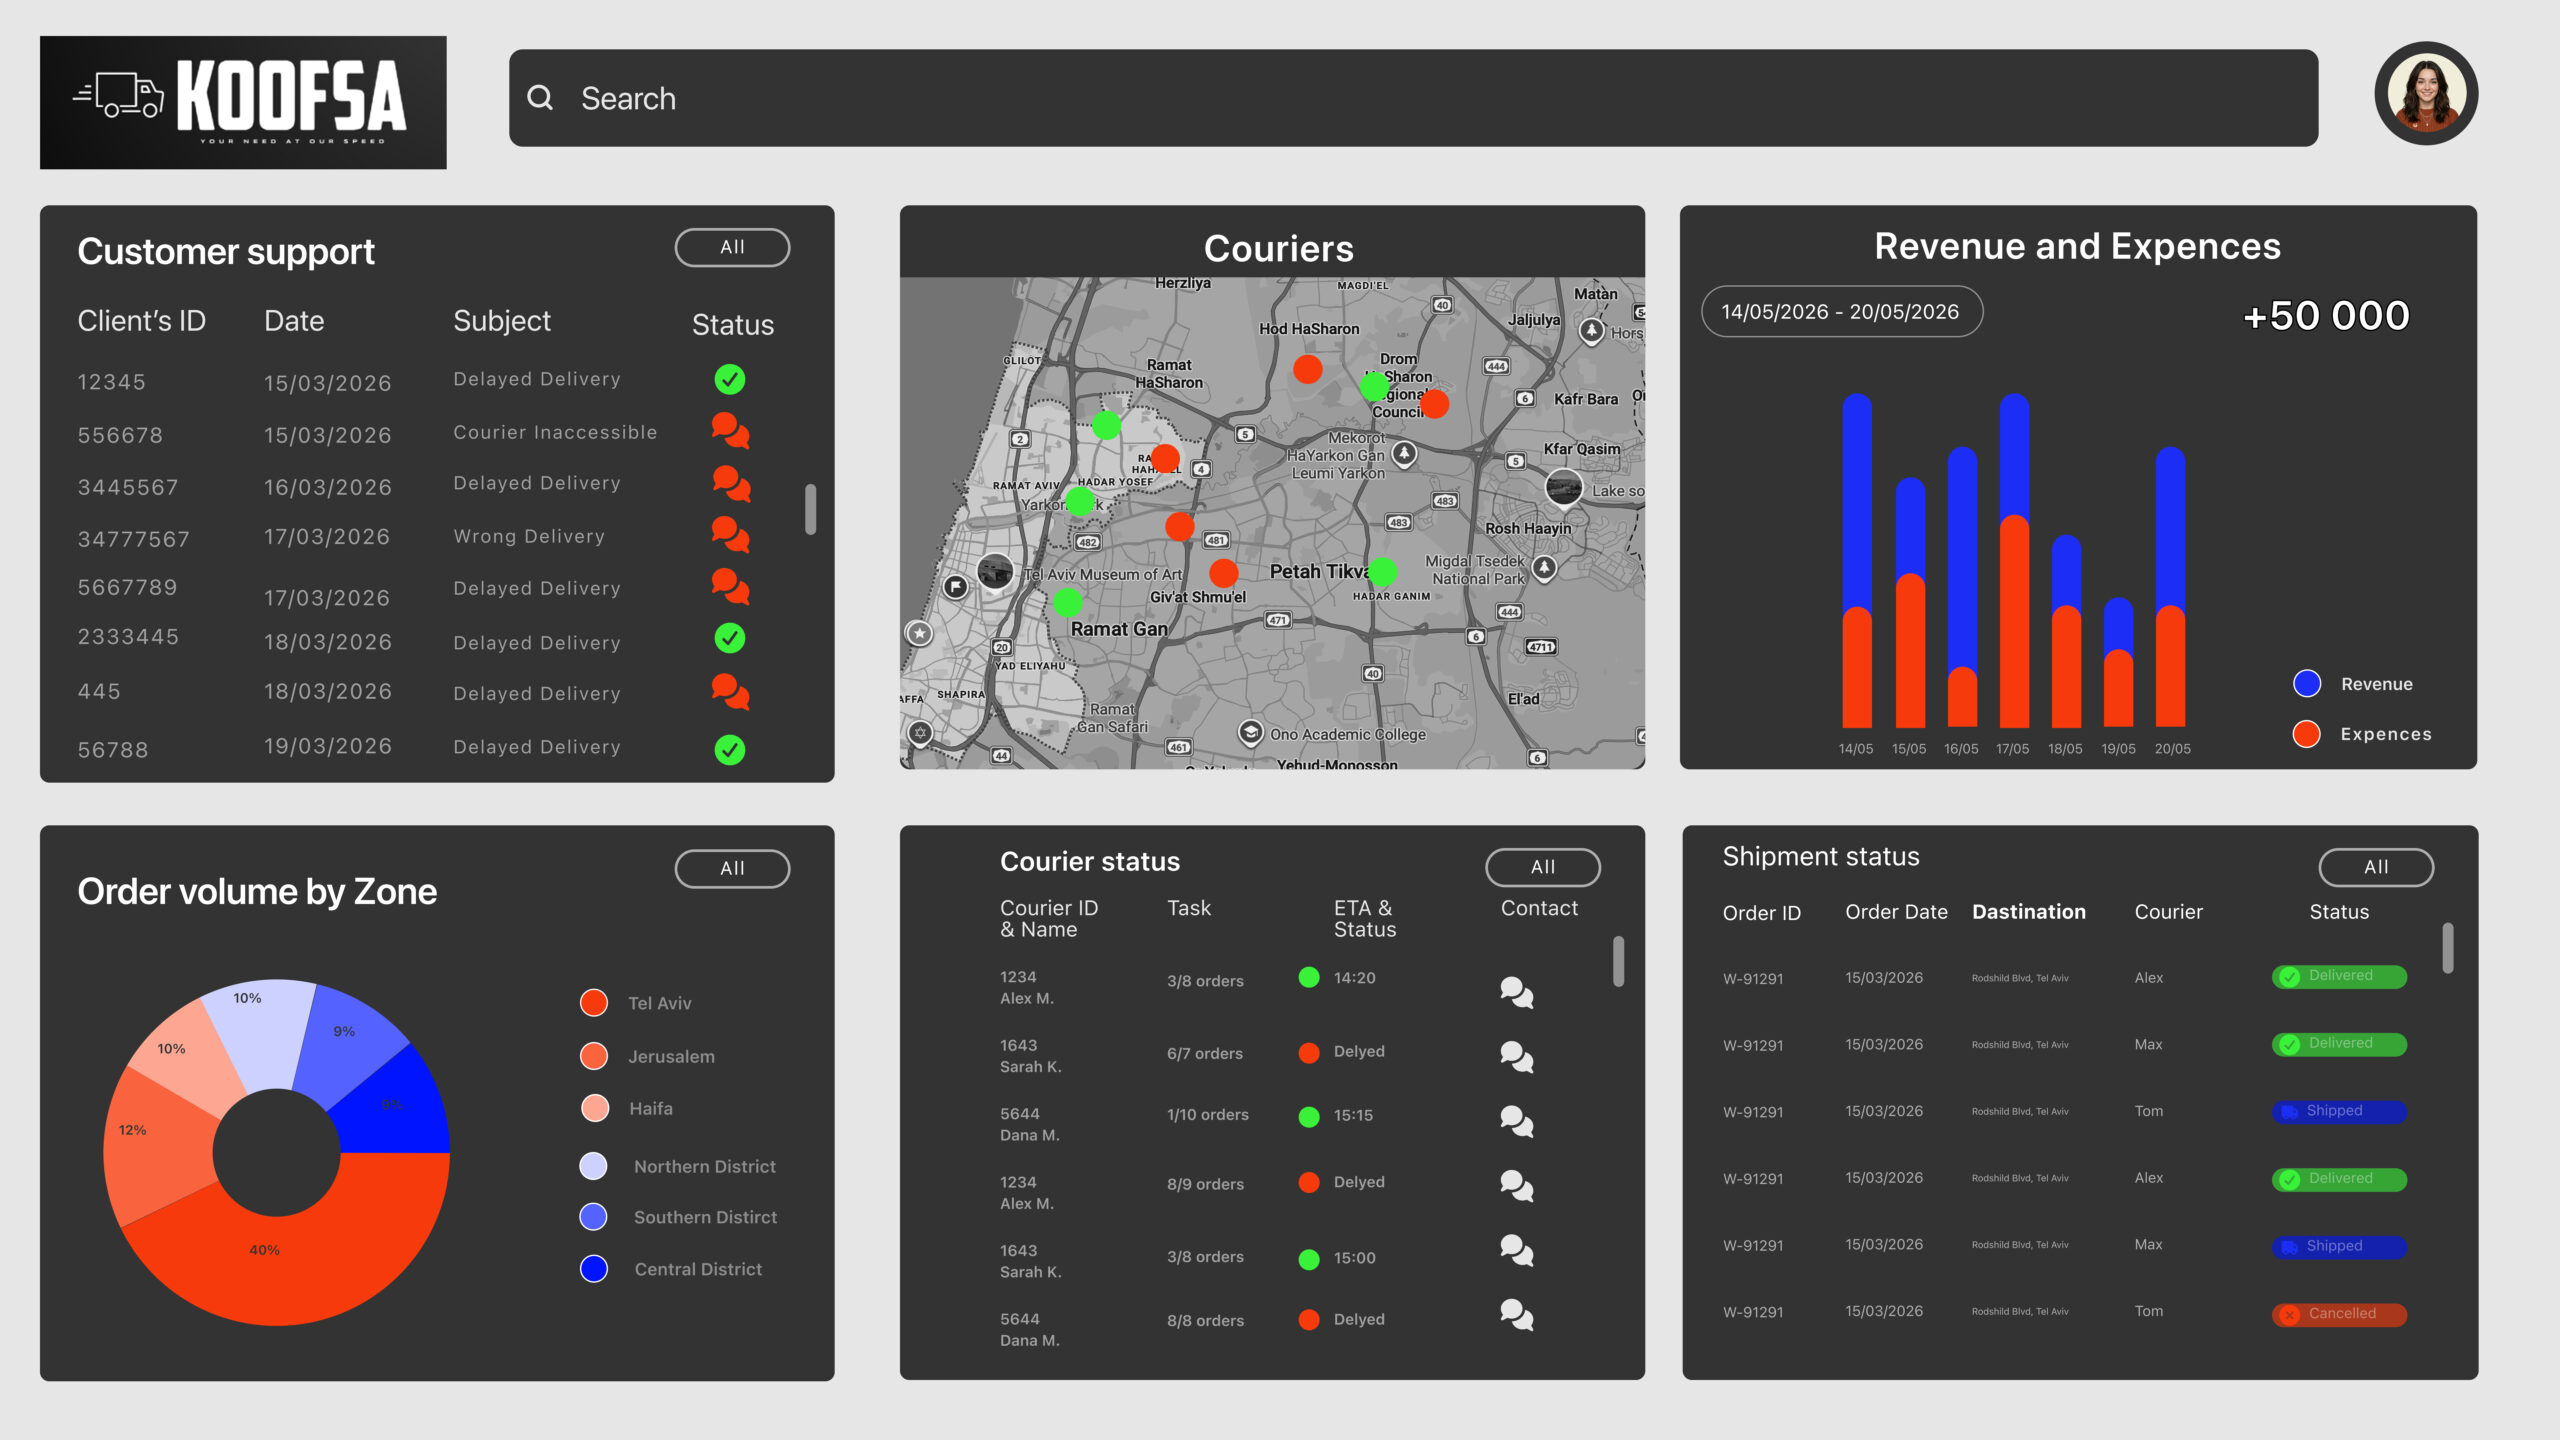Click the green resolved checkmark for client 12345
Viewport: 2560px width, 1440px height.
click(x=730, y=379)
